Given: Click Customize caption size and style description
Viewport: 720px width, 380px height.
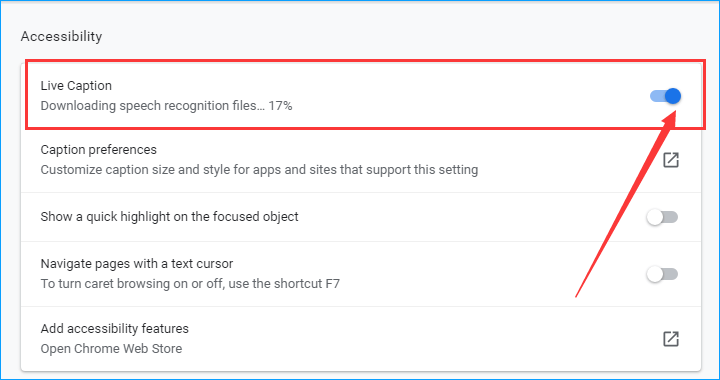Looking at the screenshot, I should click(x=259, y=170).
